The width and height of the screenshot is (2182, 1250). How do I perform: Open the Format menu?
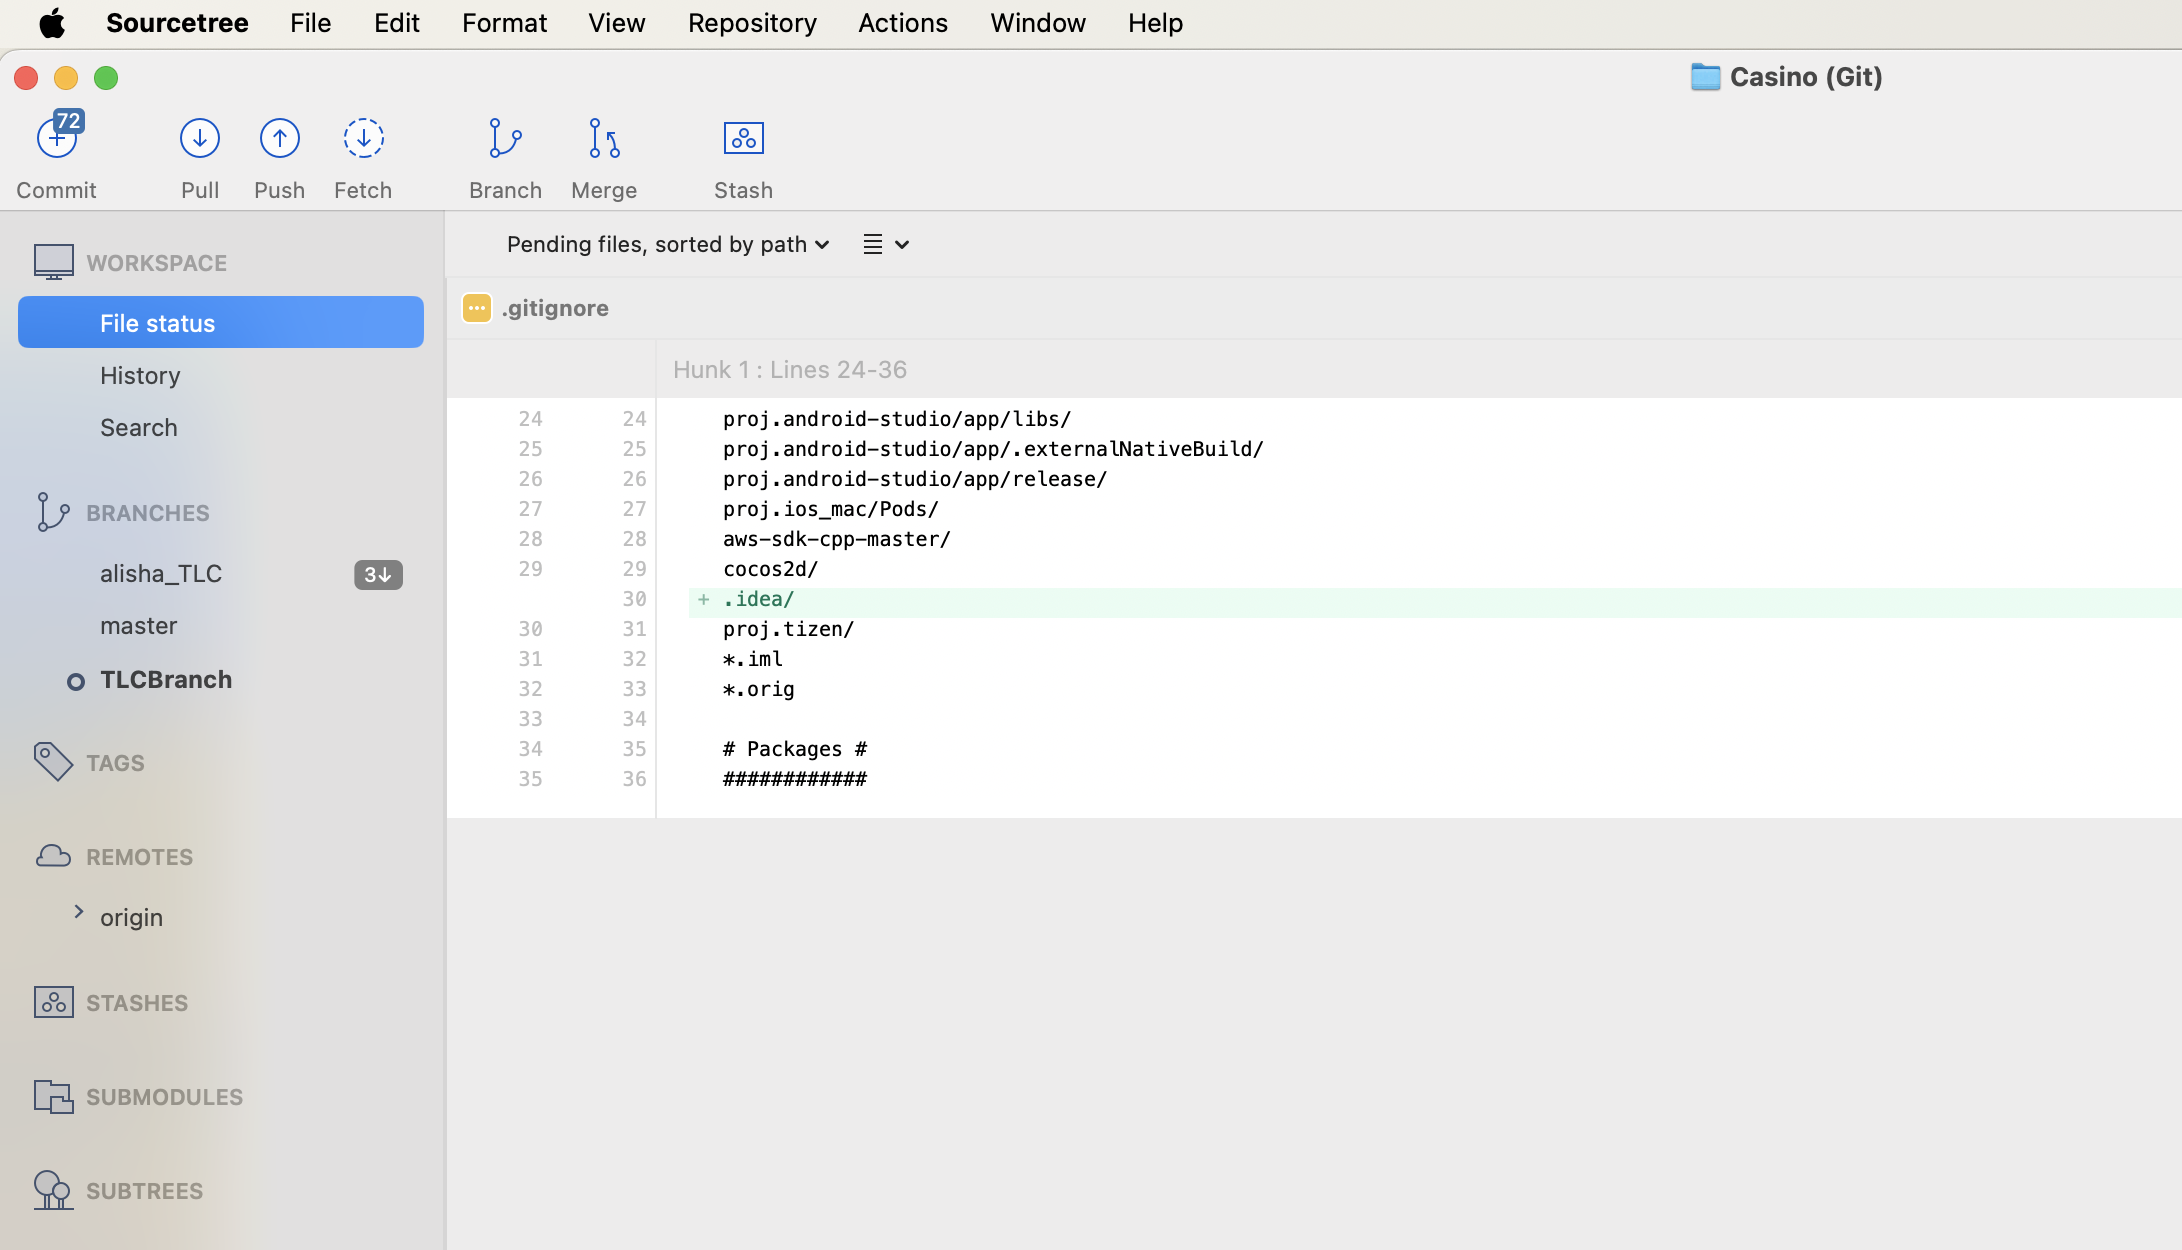click(504, 23)
